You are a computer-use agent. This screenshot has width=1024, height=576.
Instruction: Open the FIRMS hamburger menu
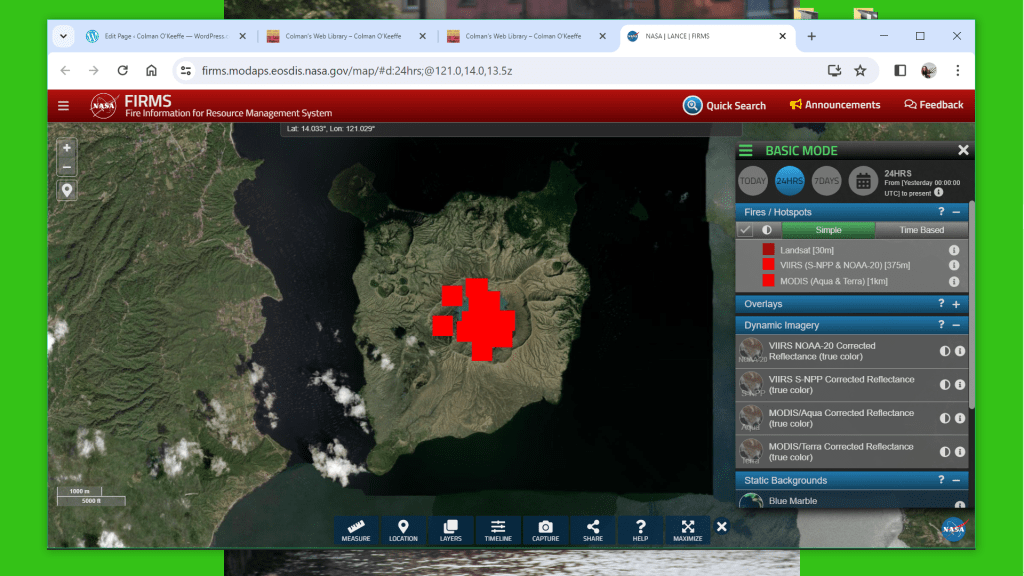click(x=64, y=106)
